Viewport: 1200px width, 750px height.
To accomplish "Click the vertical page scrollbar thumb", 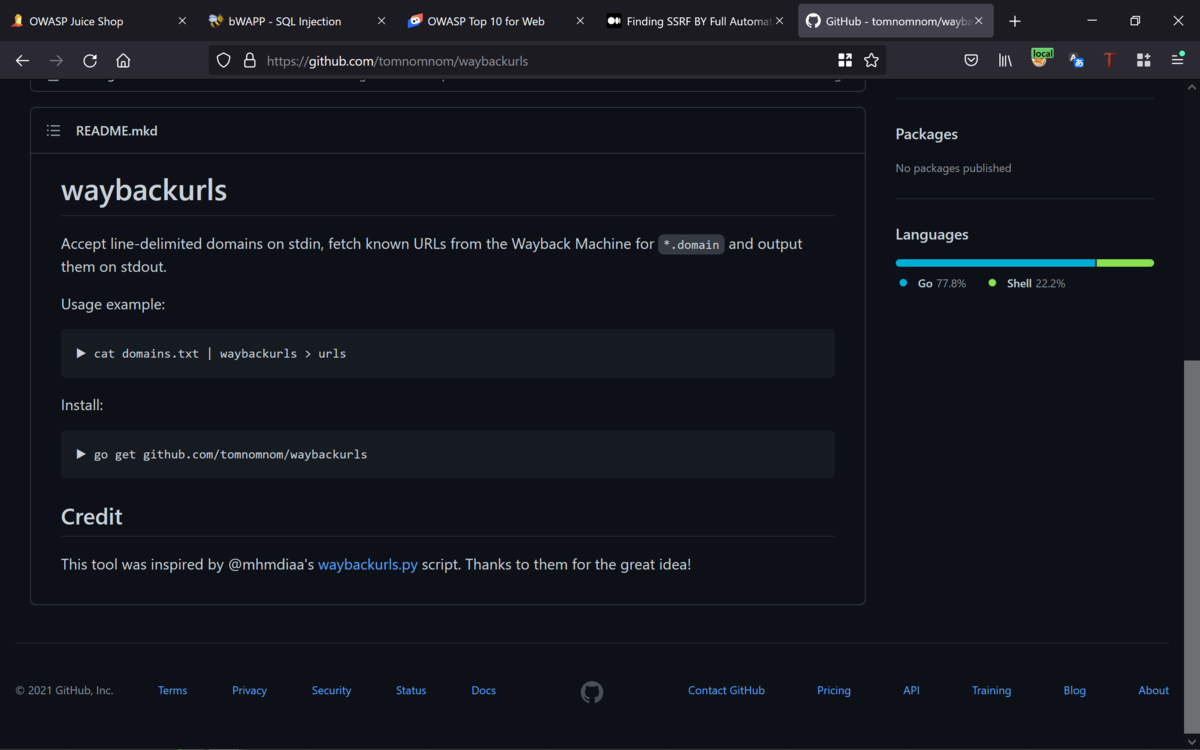I will coord(1191,540).
